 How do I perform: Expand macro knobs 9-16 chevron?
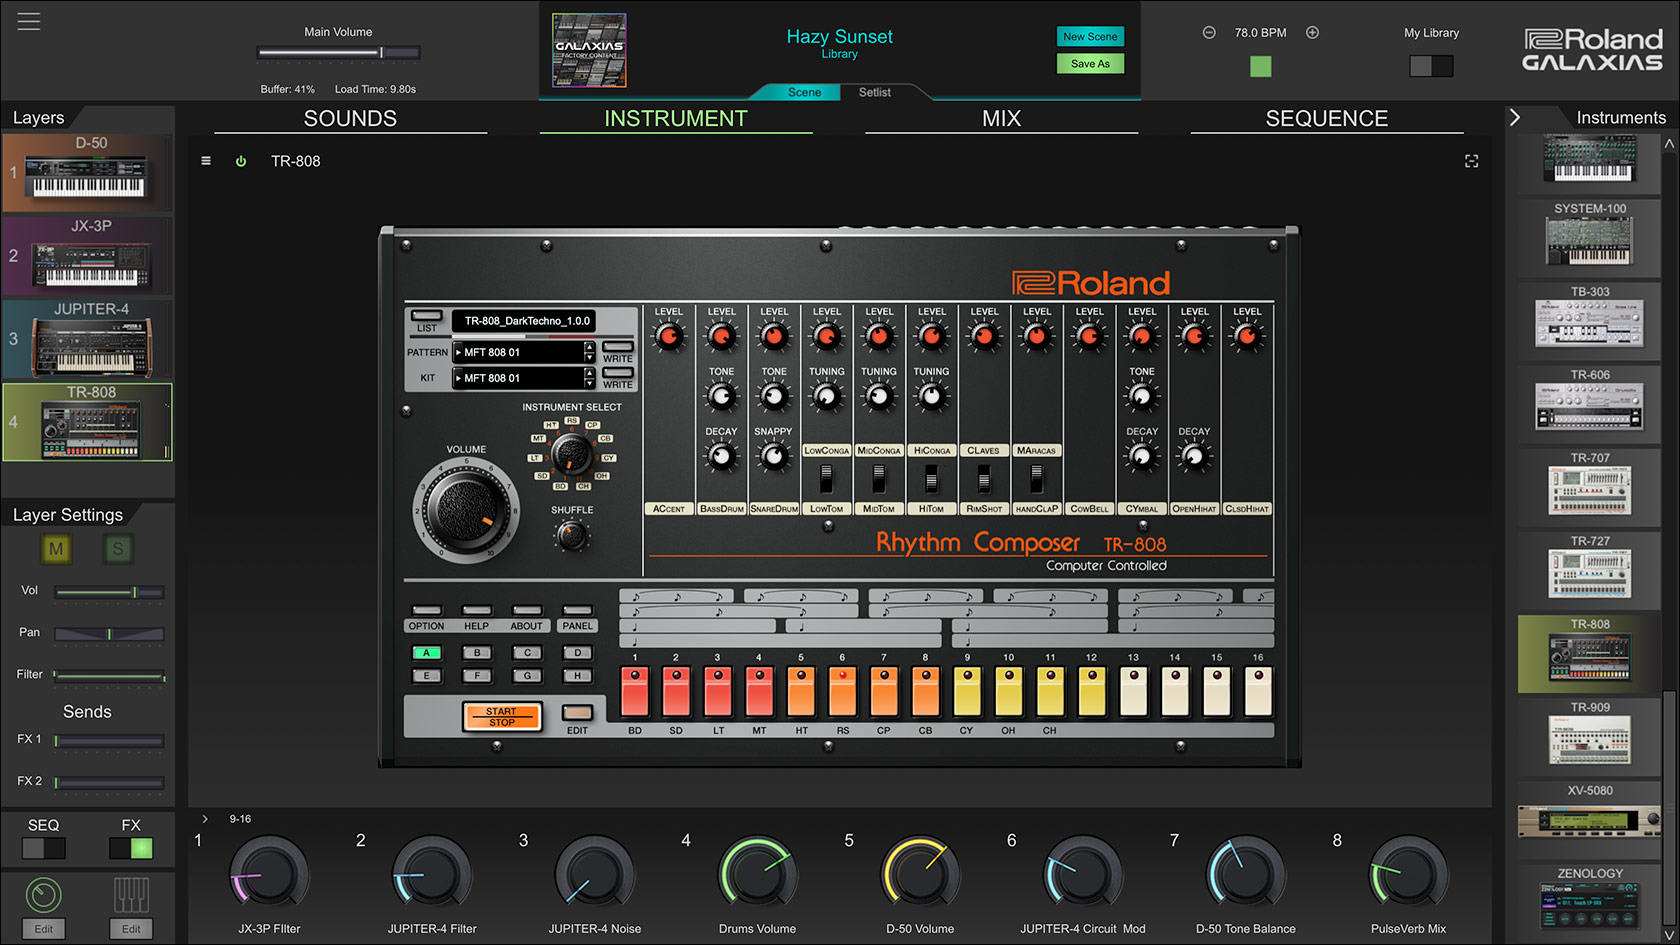point(205,818)
